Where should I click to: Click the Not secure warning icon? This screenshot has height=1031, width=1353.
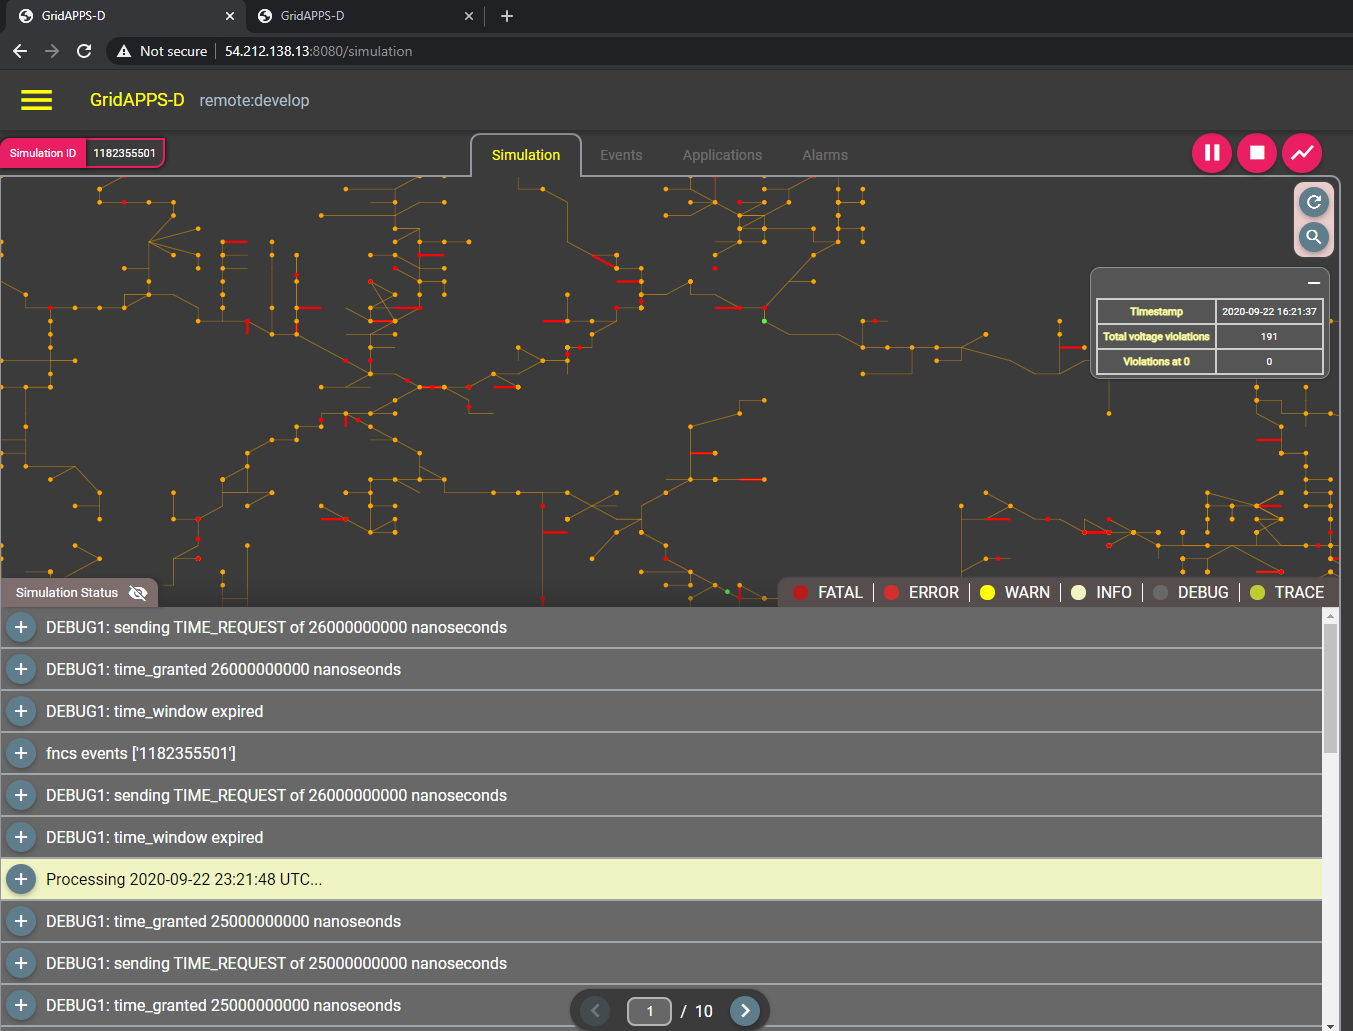pyautogui.click(x=124, y=51)
